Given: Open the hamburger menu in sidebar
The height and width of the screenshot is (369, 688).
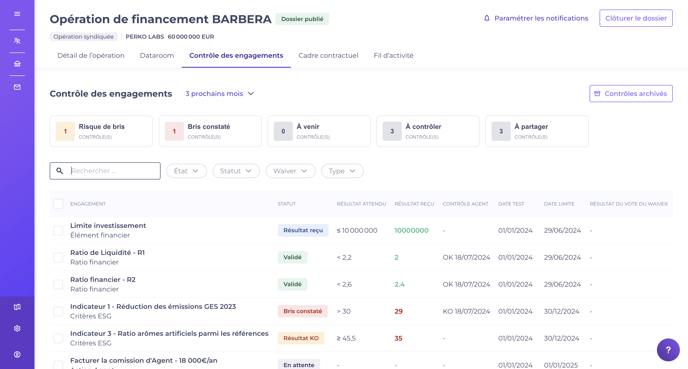Looking at the screenshot, I should (17, 14).
